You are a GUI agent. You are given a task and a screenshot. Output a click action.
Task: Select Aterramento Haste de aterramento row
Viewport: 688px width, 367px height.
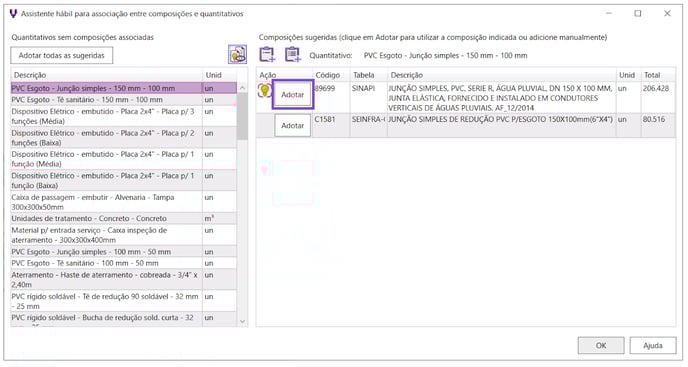124,280
